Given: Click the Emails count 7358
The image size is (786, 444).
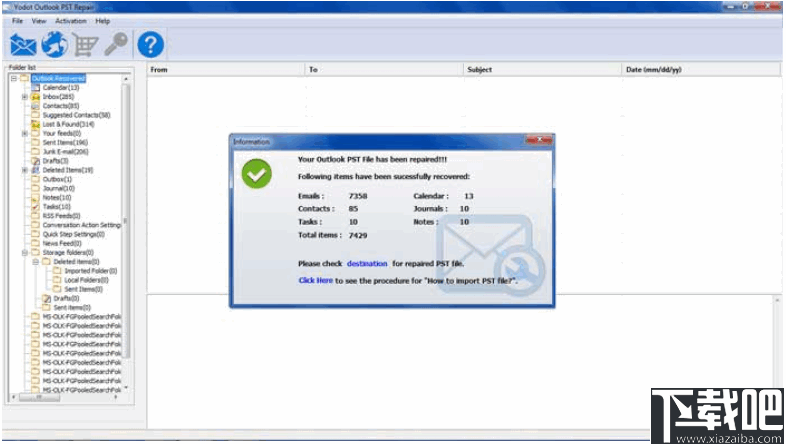Looking at the screenshot, I should click(358, 196).
